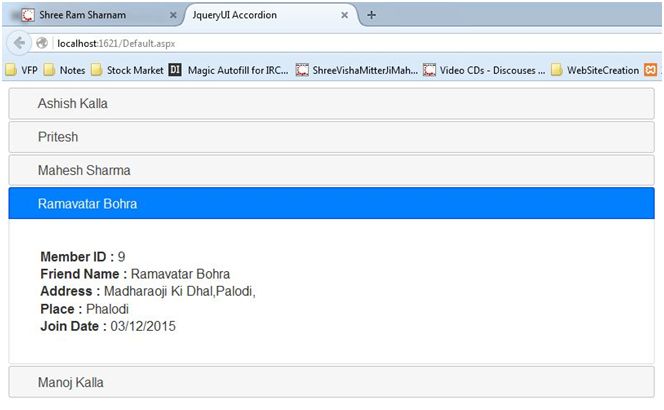The image size is (664, 410).
Task: Expand the Mahesh Sharma accordion section
Action: 332,170
